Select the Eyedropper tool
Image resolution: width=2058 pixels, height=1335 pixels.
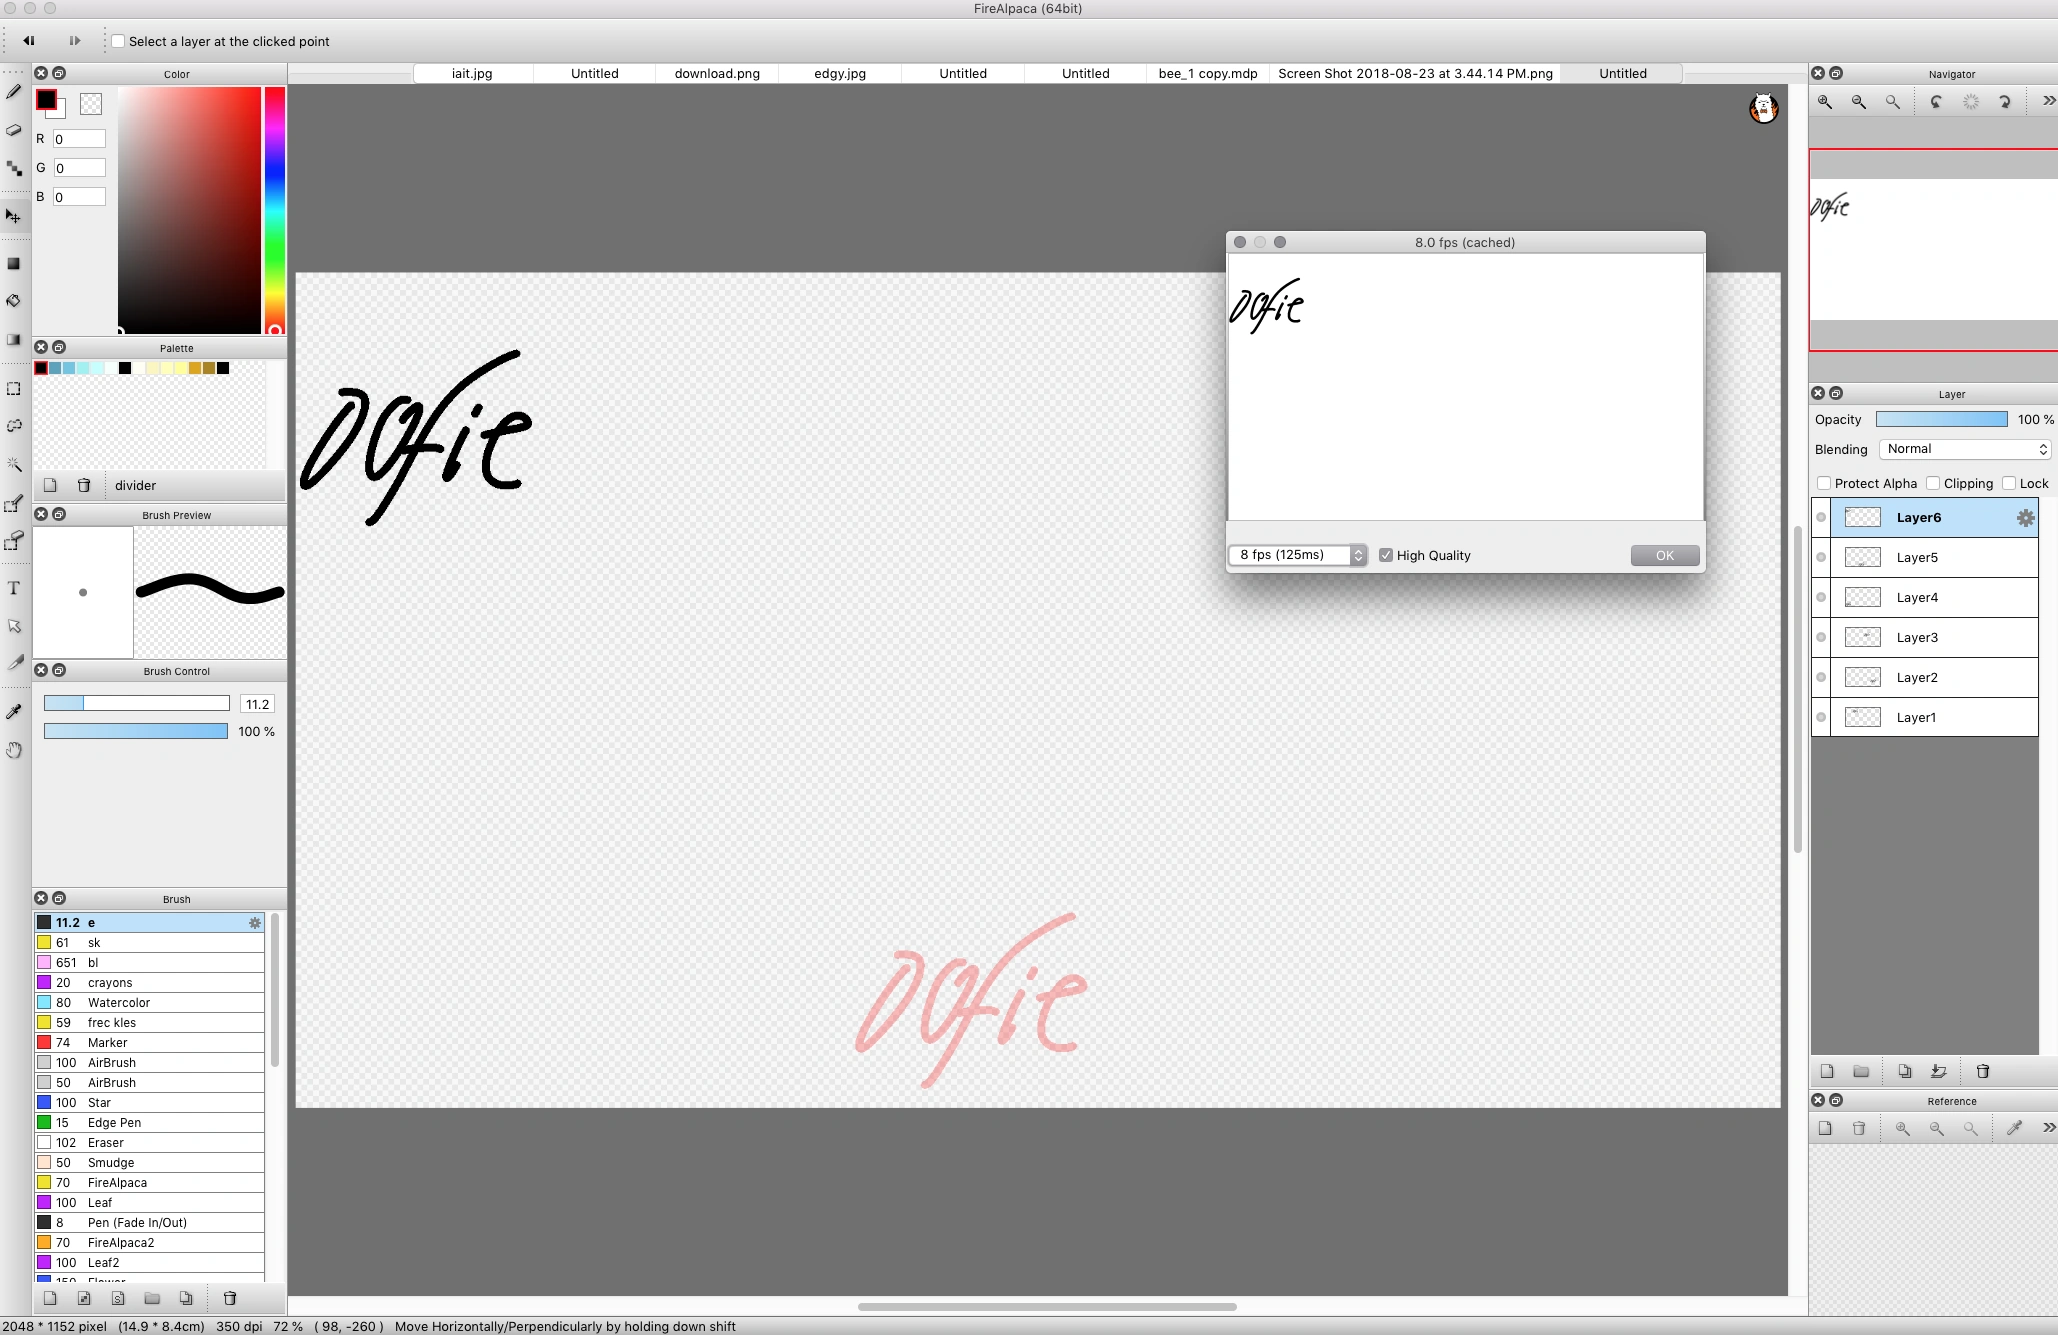point(14,712)
